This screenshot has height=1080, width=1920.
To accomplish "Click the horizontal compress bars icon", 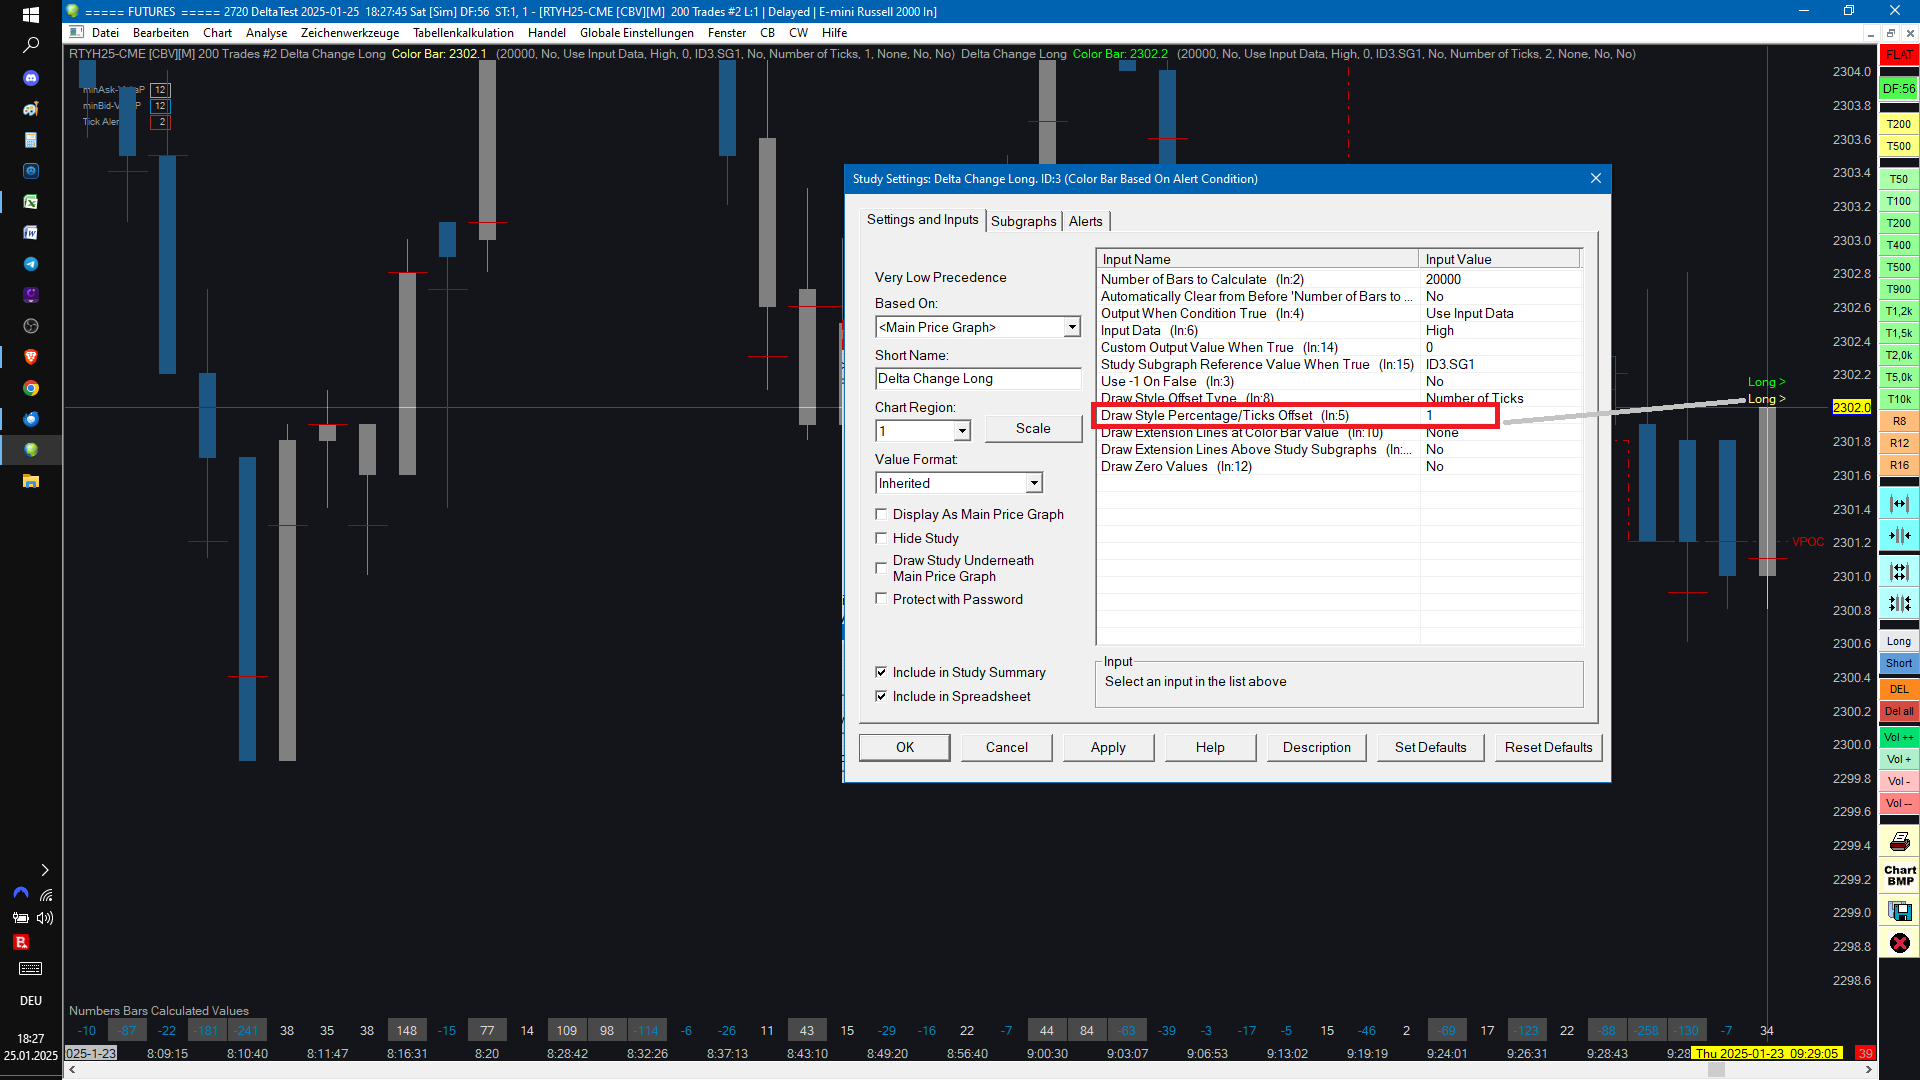I will click(x=1899, y=536).
